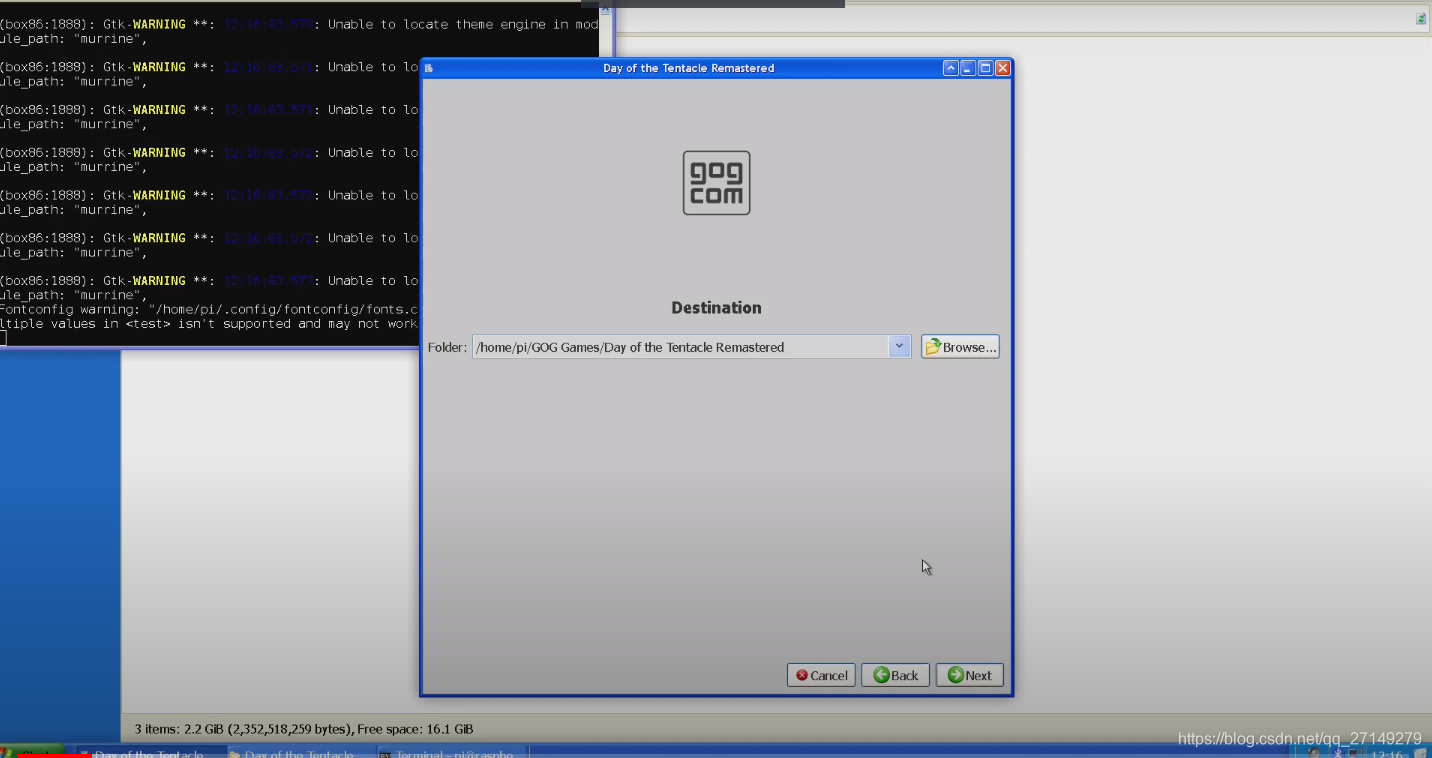Maximize the Day of the Tentacle Remastered window
The image size is (1432, 758).
[x=985, y=68]
